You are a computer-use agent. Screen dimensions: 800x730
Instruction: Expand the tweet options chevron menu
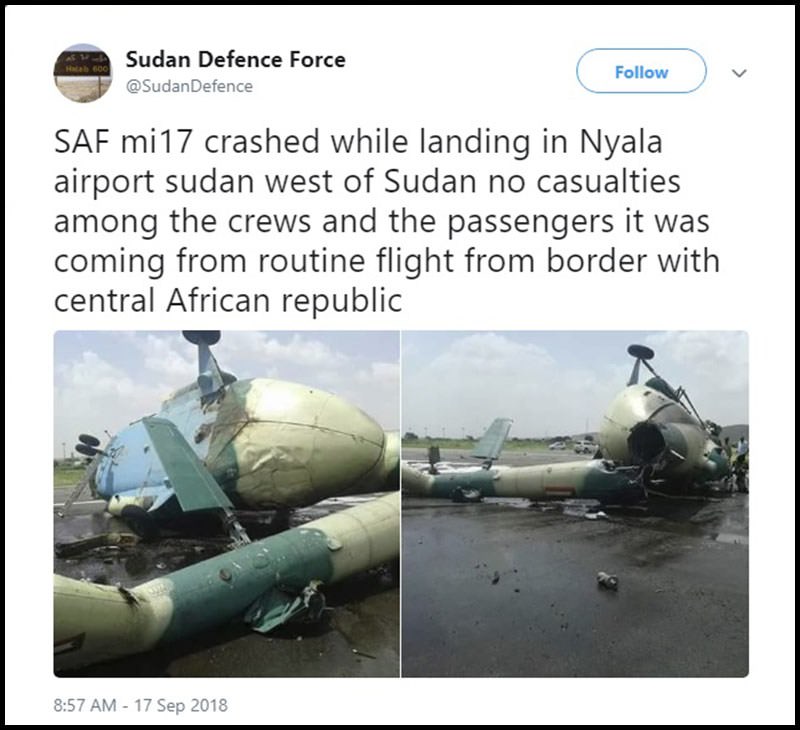(x=739, y=72)
